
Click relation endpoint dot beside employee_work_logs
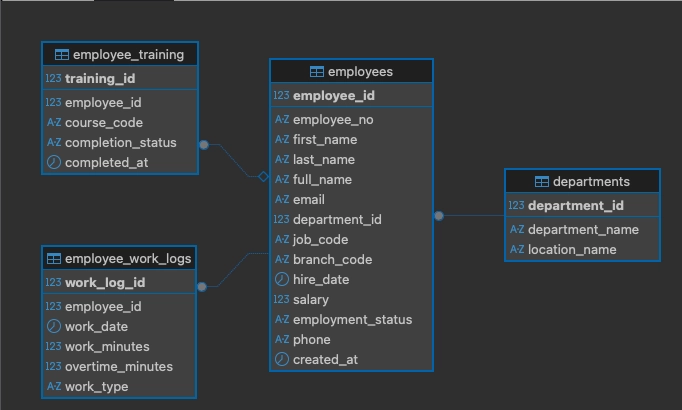(x=202, y=287)
